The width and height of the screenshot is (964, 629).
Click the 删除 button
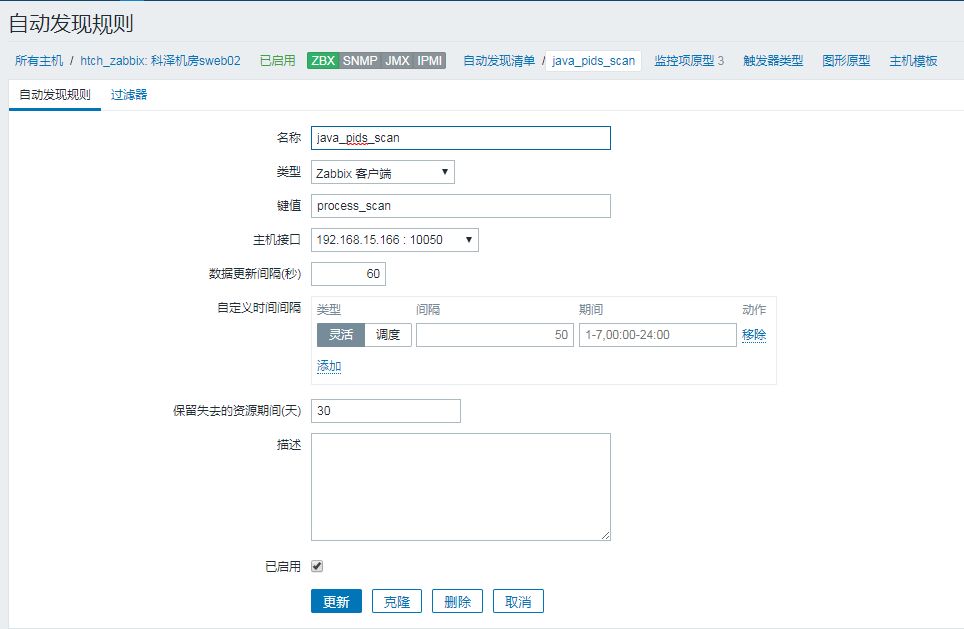click(x=457, y=601)
